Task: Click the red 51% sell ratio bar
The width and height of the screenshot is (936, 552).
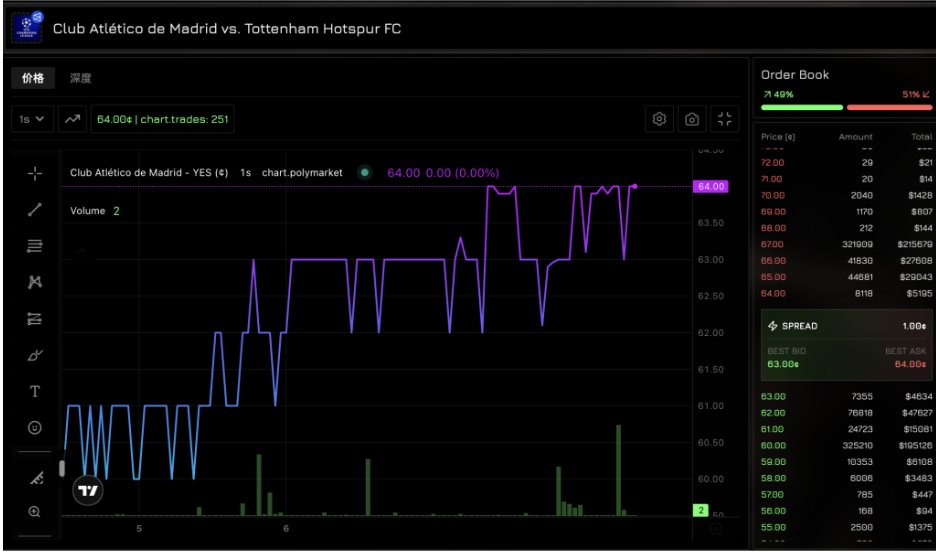Action: point(889,107)
